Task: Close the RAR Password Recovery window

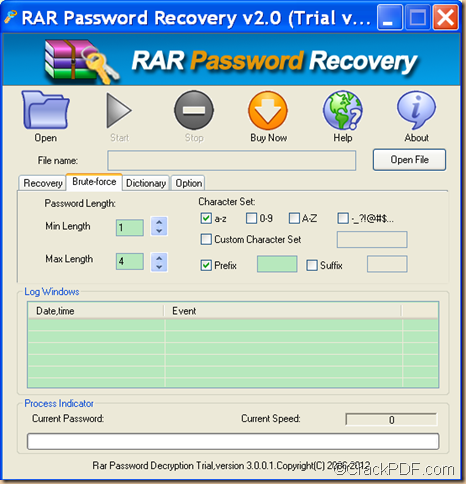Action: [445, 17]
